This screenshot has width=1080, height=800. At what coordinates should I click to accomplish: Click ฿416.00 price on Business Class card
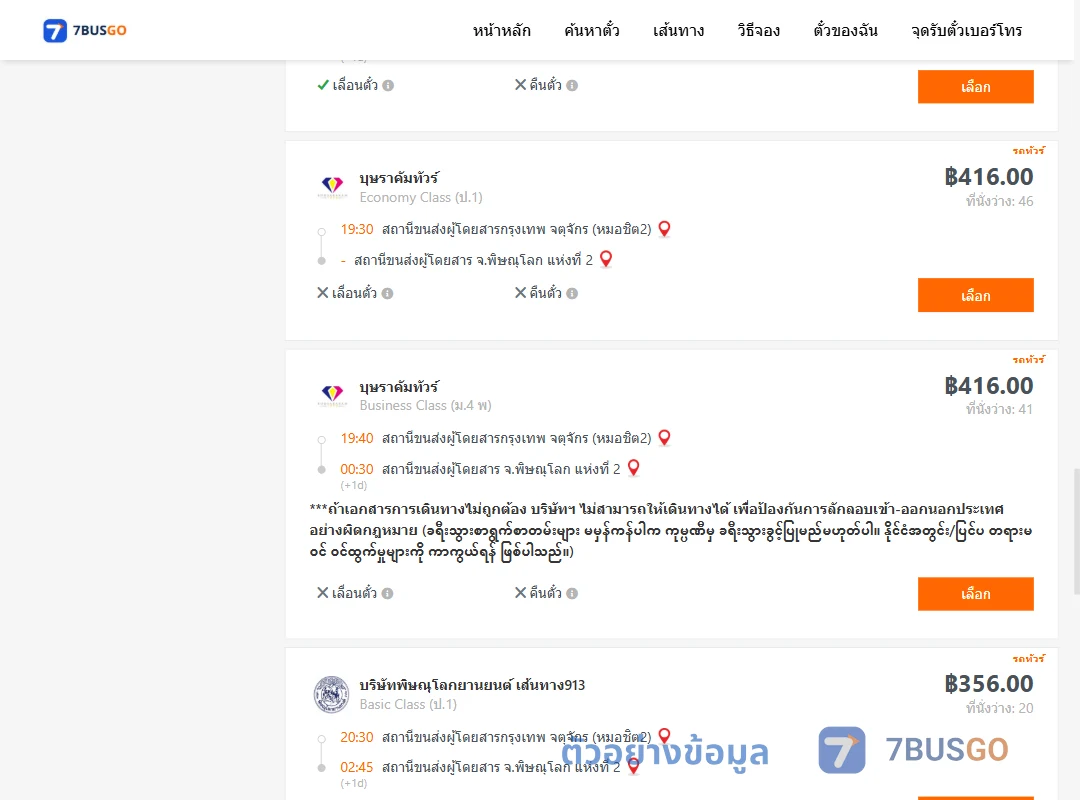click(988, 386)
